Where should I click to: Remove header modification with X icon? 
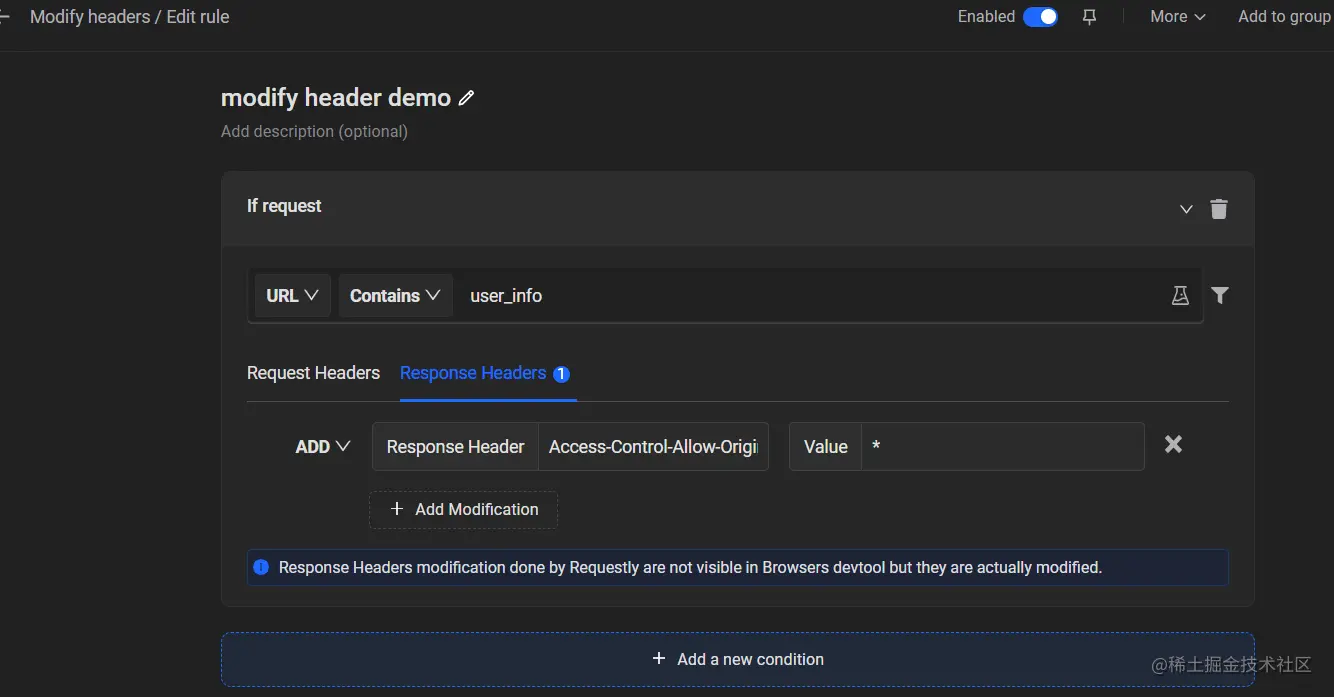click(1174, 444)
